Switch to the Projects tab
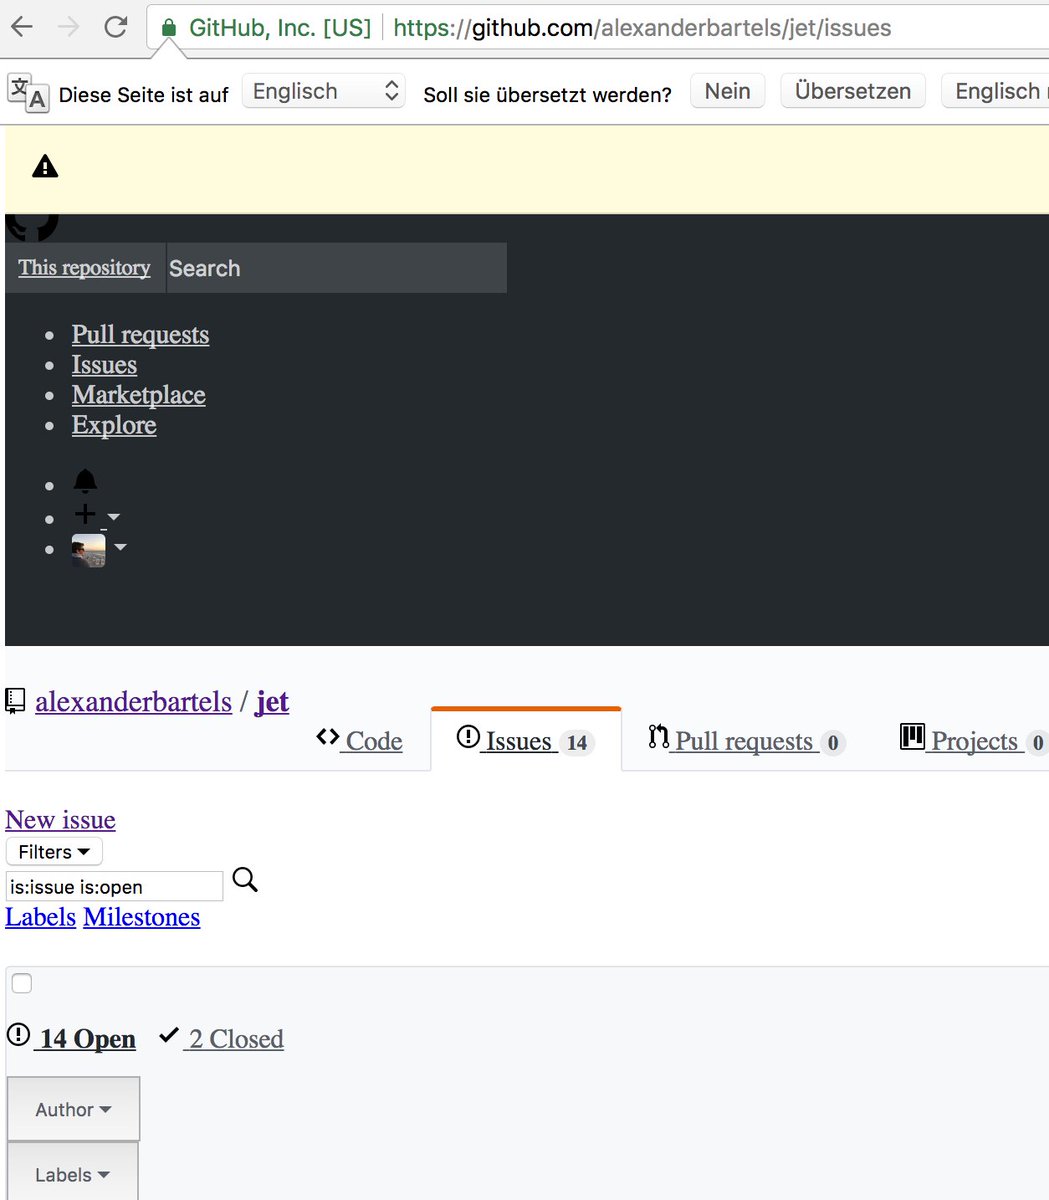 pyautogui.click(x=973, y=740)
